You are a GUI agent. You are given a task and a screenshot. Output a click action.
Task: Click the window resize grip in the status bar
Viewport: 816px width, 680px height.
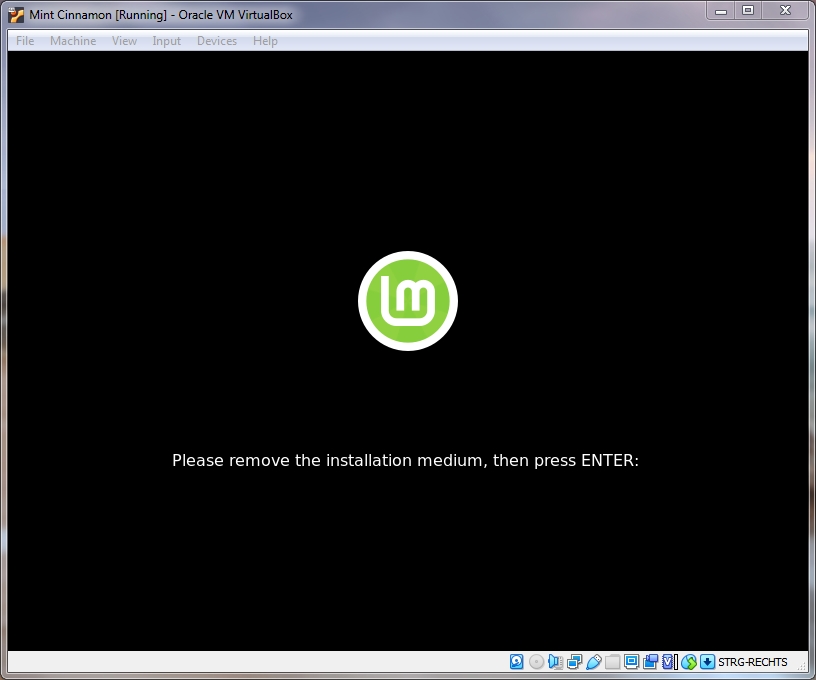(803, 666)
